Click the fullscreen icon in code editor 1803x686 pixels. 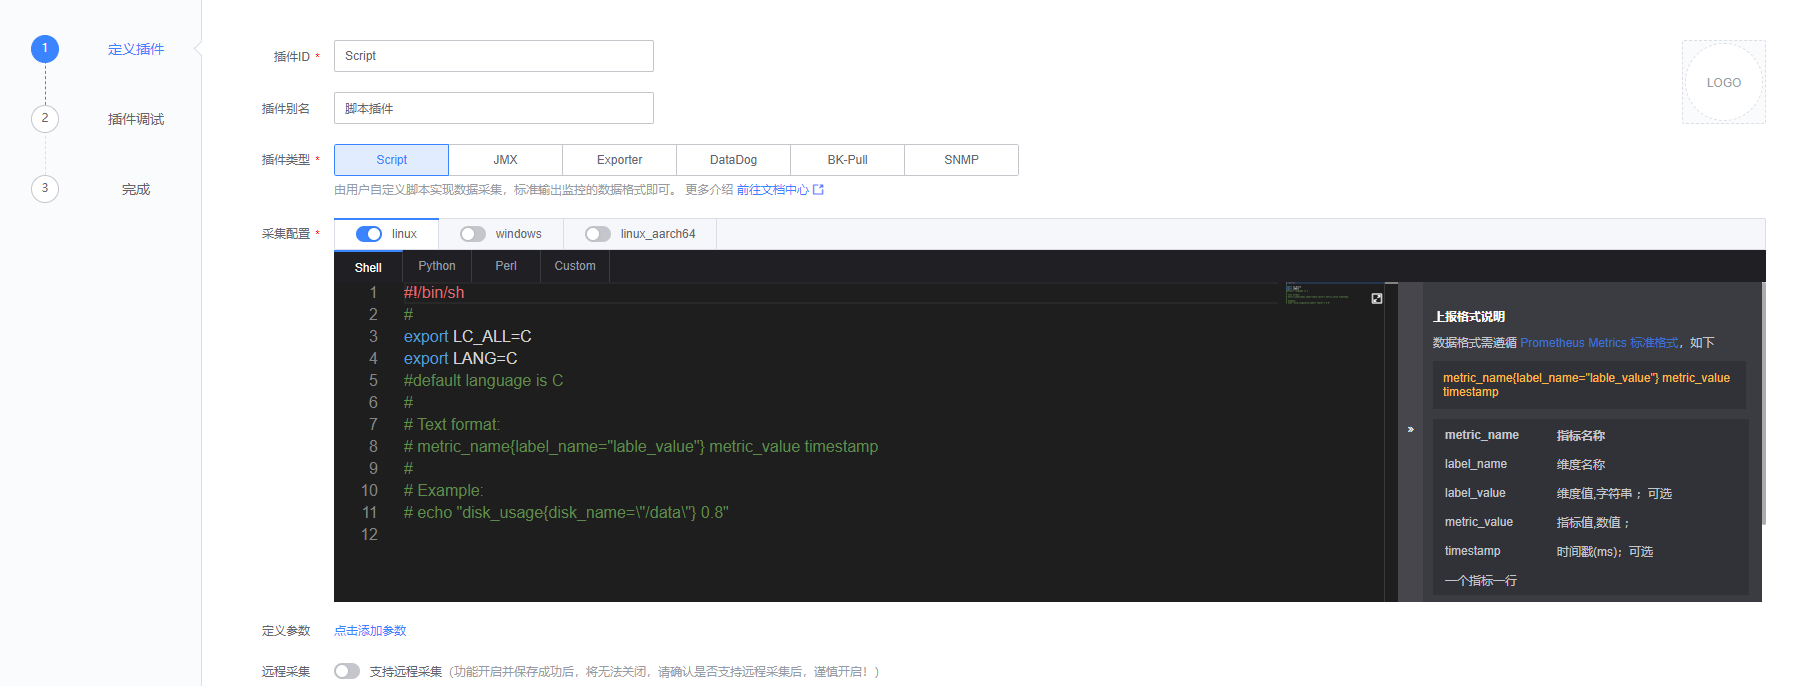click(1377, 298)
